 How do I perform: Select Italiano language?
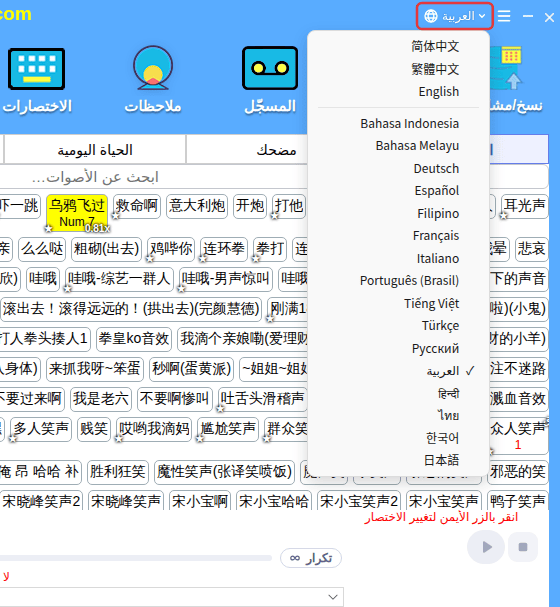438,259
